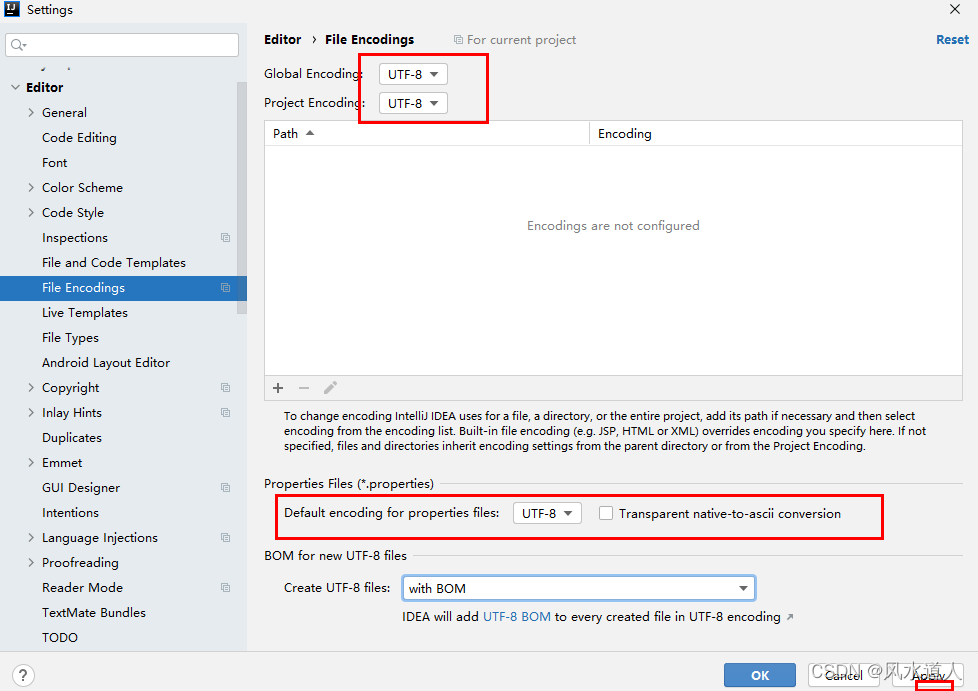Add a new path mapping with the plus icon
The width and height of the screenshot is (978, 691).
[x=278, y=387]
